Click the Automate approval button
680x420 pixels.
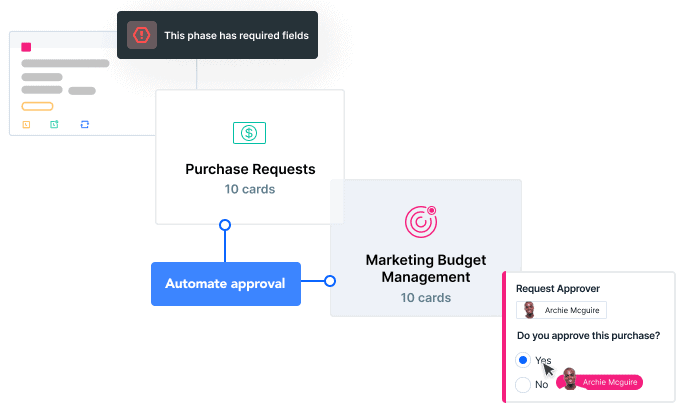[226, 284]
